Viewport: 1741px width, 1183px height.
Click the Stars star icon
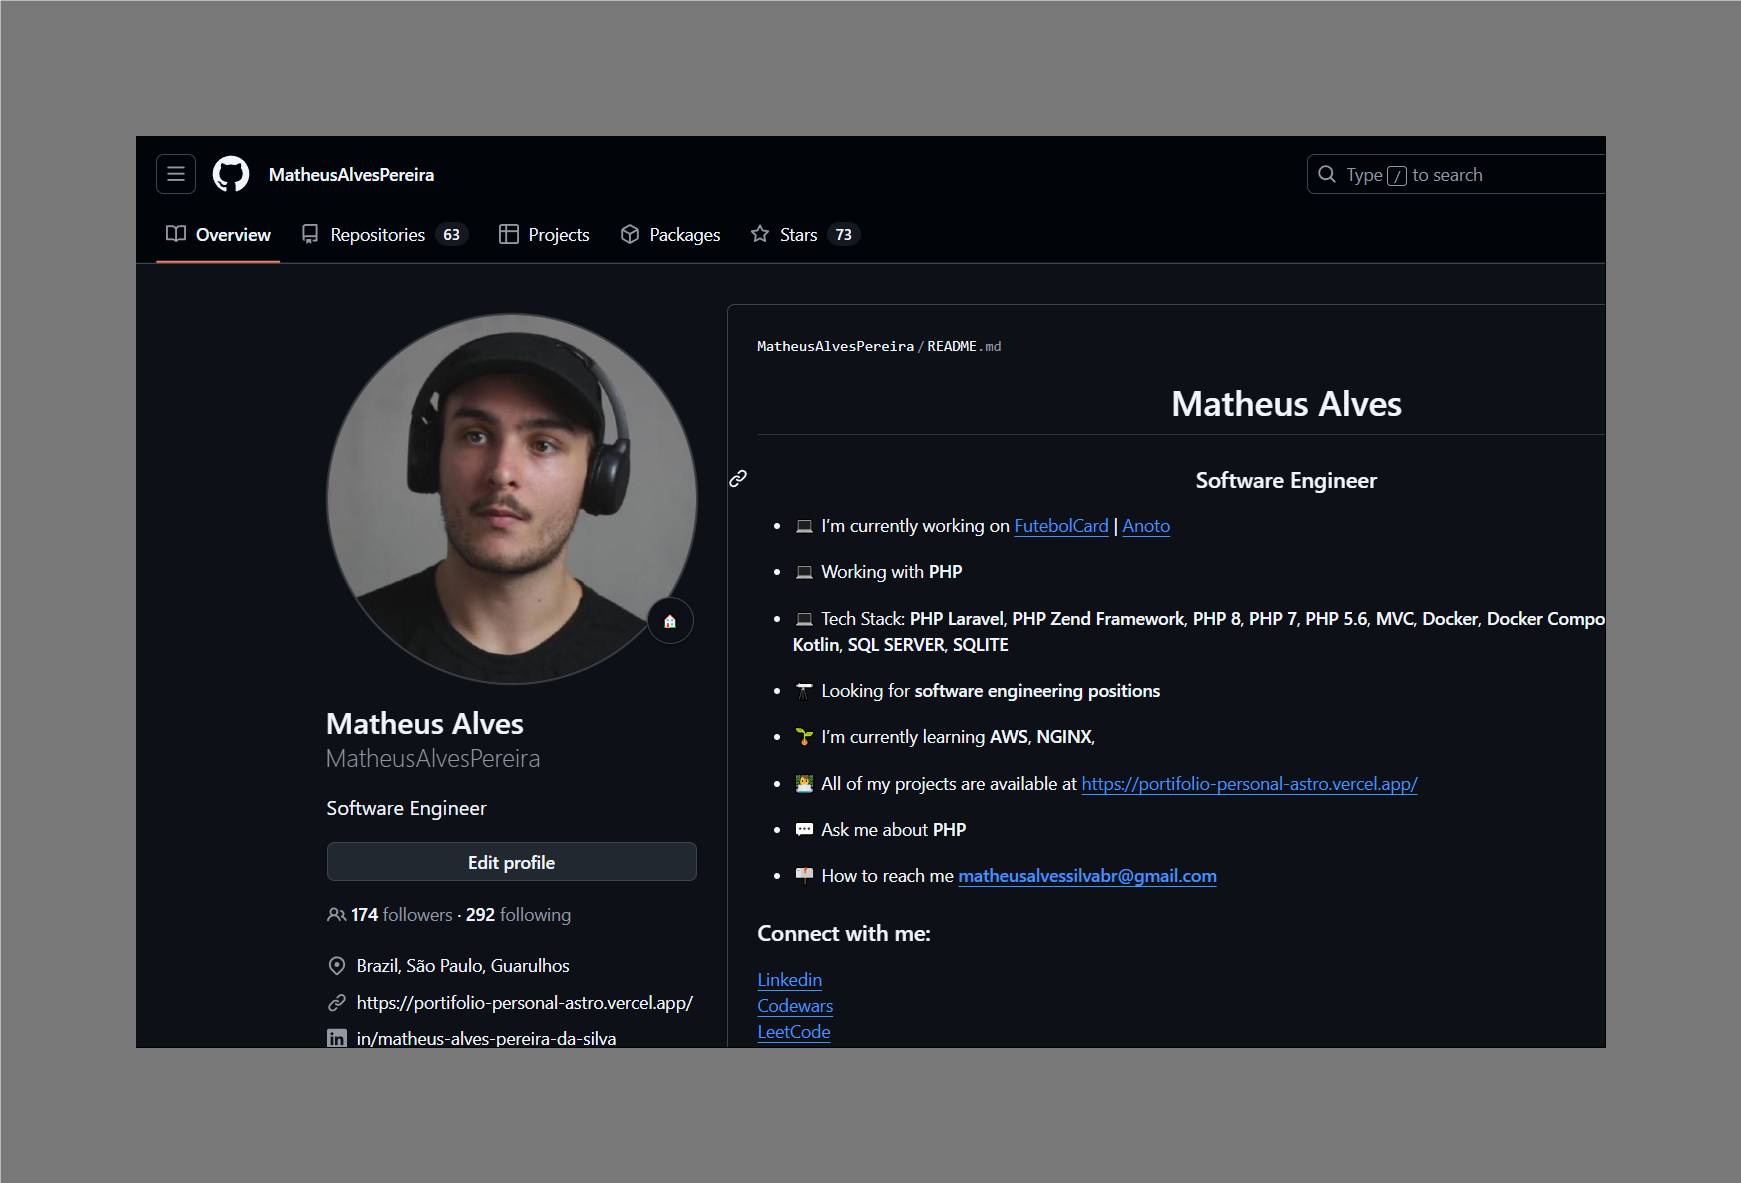pyautogui.click(x=760, y=234)
